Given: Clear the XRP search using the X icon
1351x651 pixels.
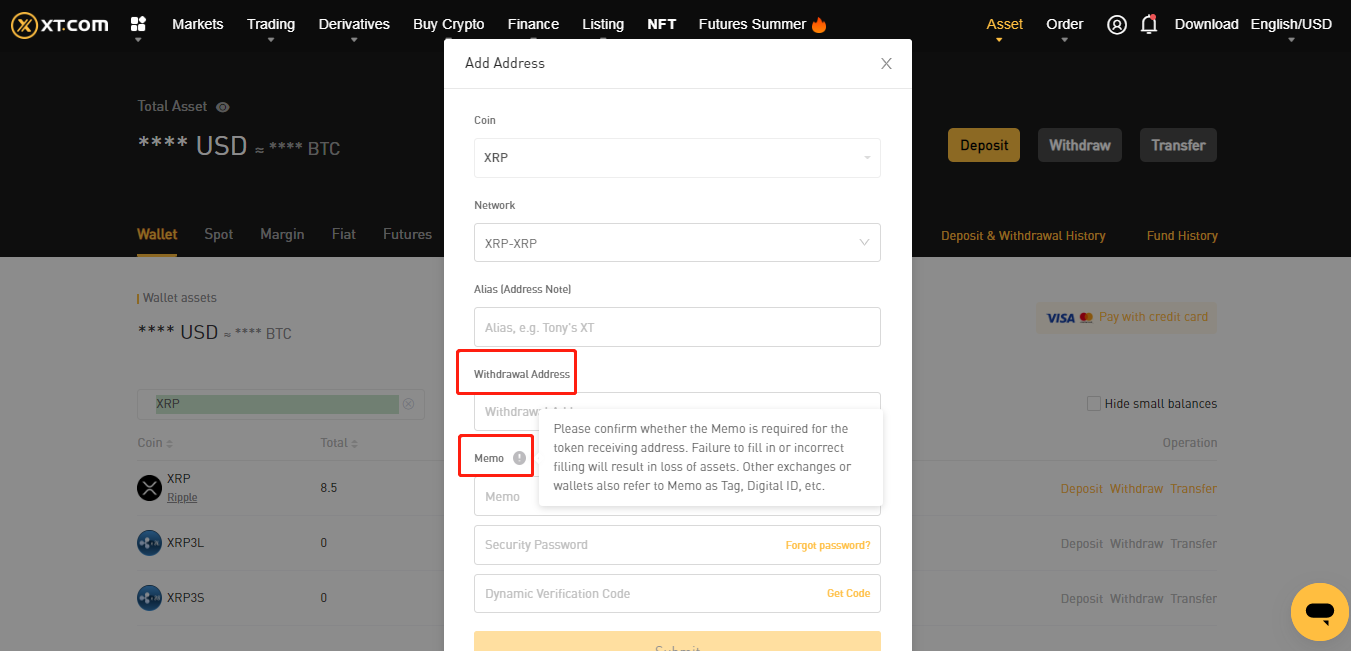Looking at the screenshot, I should click(x=408, y=403).
